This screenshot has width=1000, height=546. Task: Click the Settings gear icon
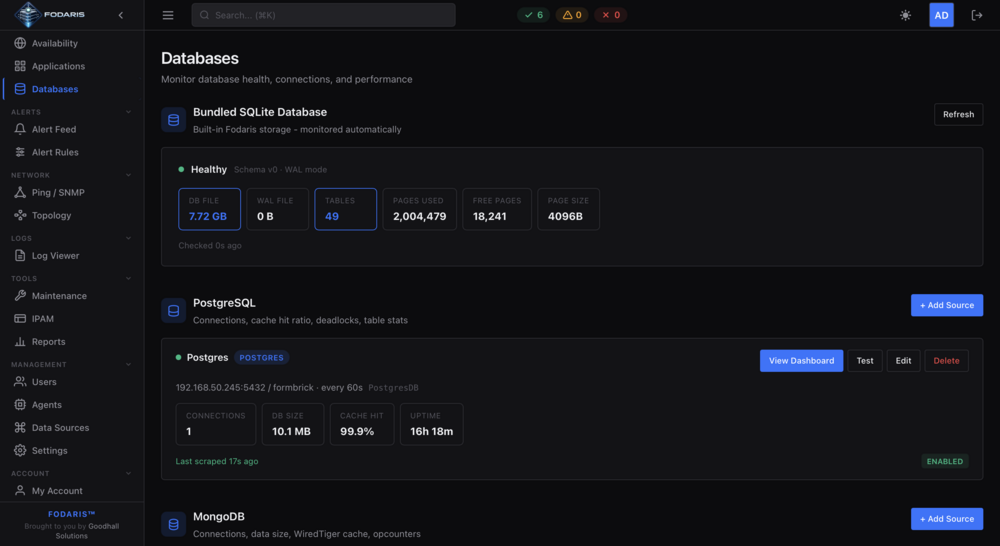click(20, 451)
